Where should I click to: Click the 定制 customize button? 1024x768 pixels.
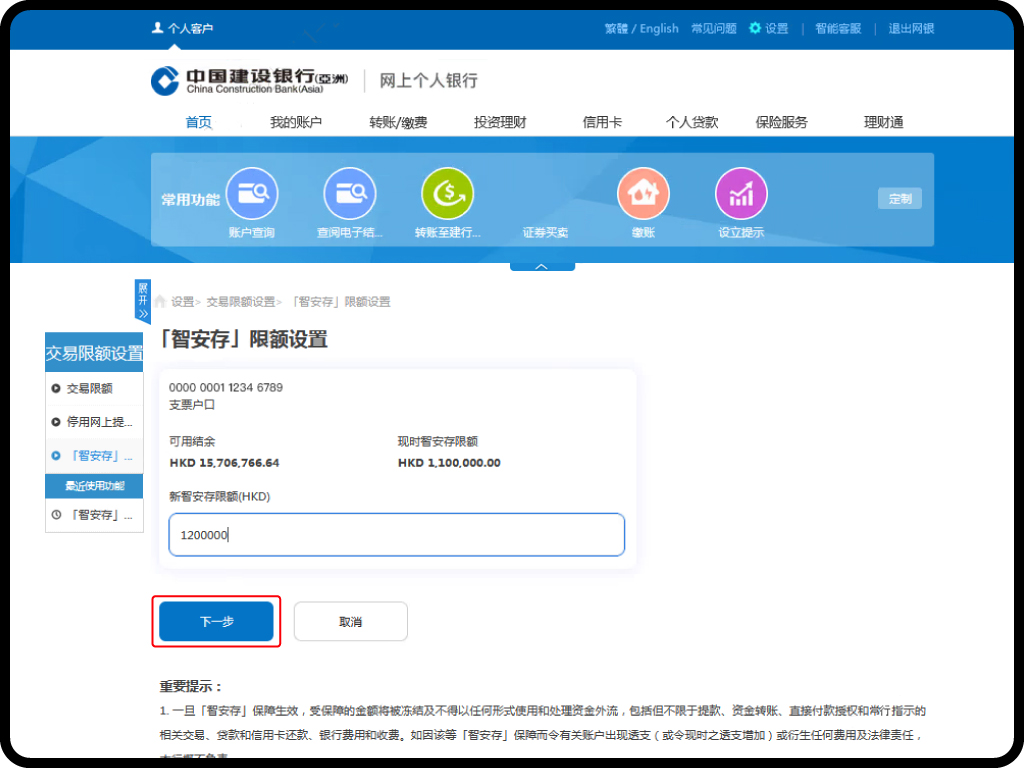pyautogui.click(x=899, y=198)
